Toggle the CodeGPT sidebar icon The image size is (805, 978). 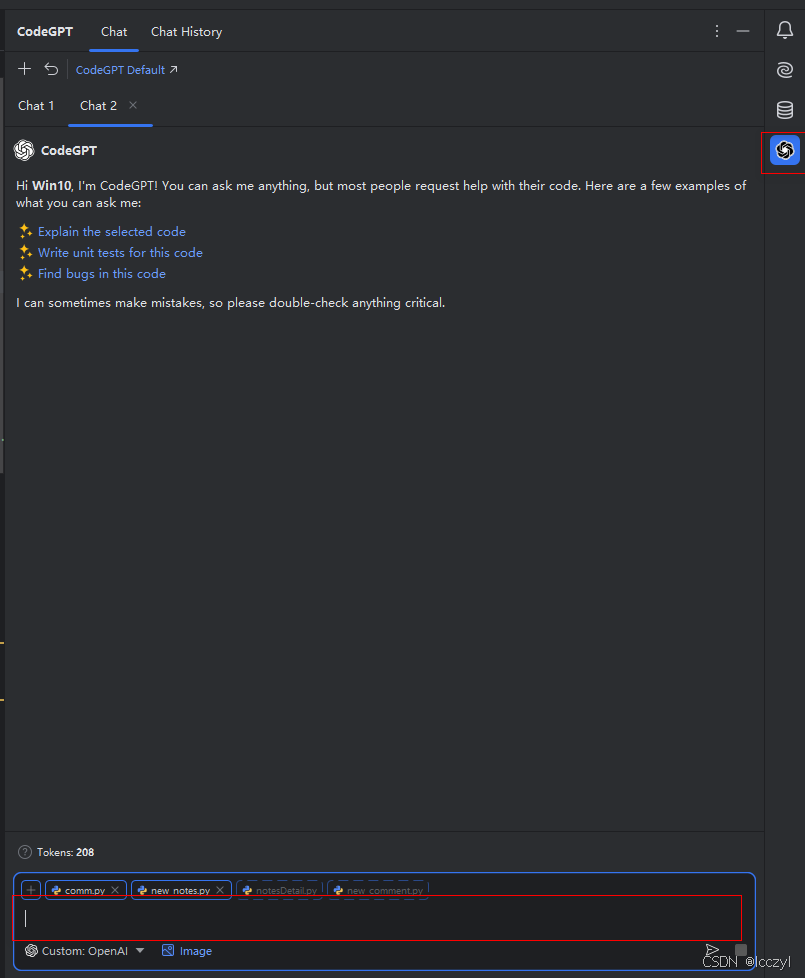click(785, 150)
